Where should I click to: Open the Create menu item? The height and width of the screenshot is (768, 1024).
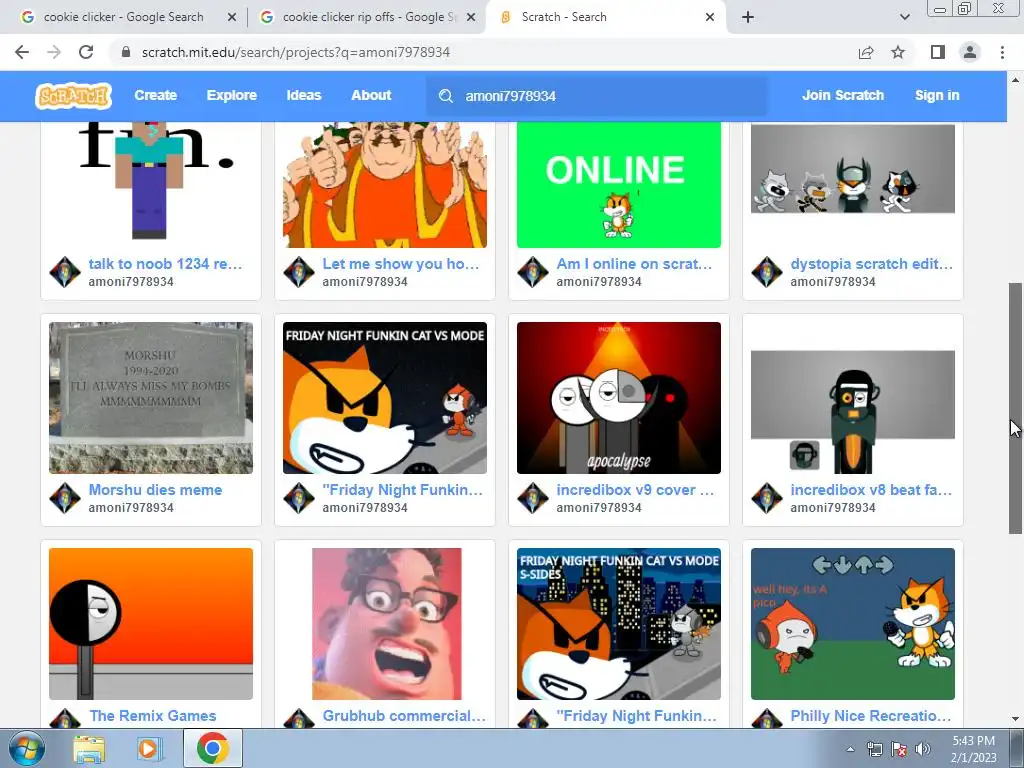155,95
